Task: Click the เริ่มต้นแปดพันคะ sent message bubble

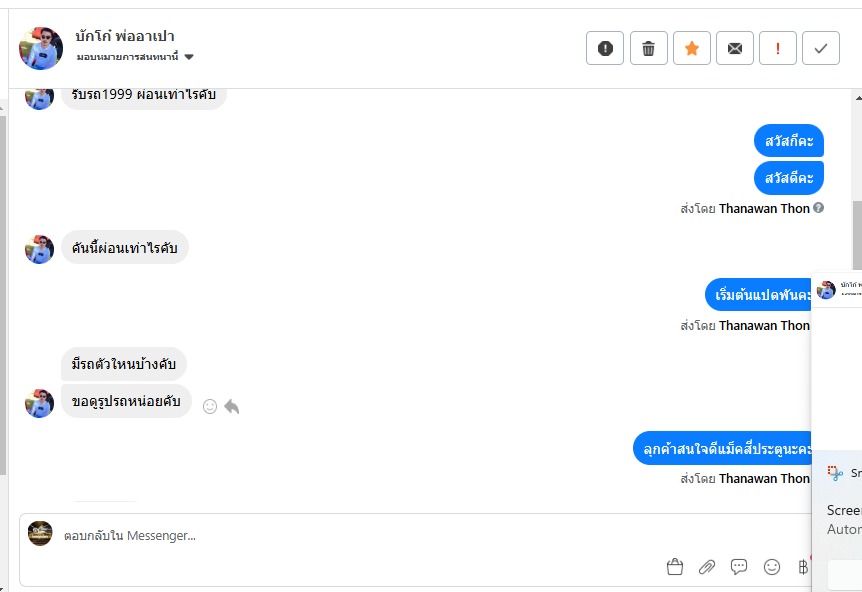Action: tap(759, 294)
